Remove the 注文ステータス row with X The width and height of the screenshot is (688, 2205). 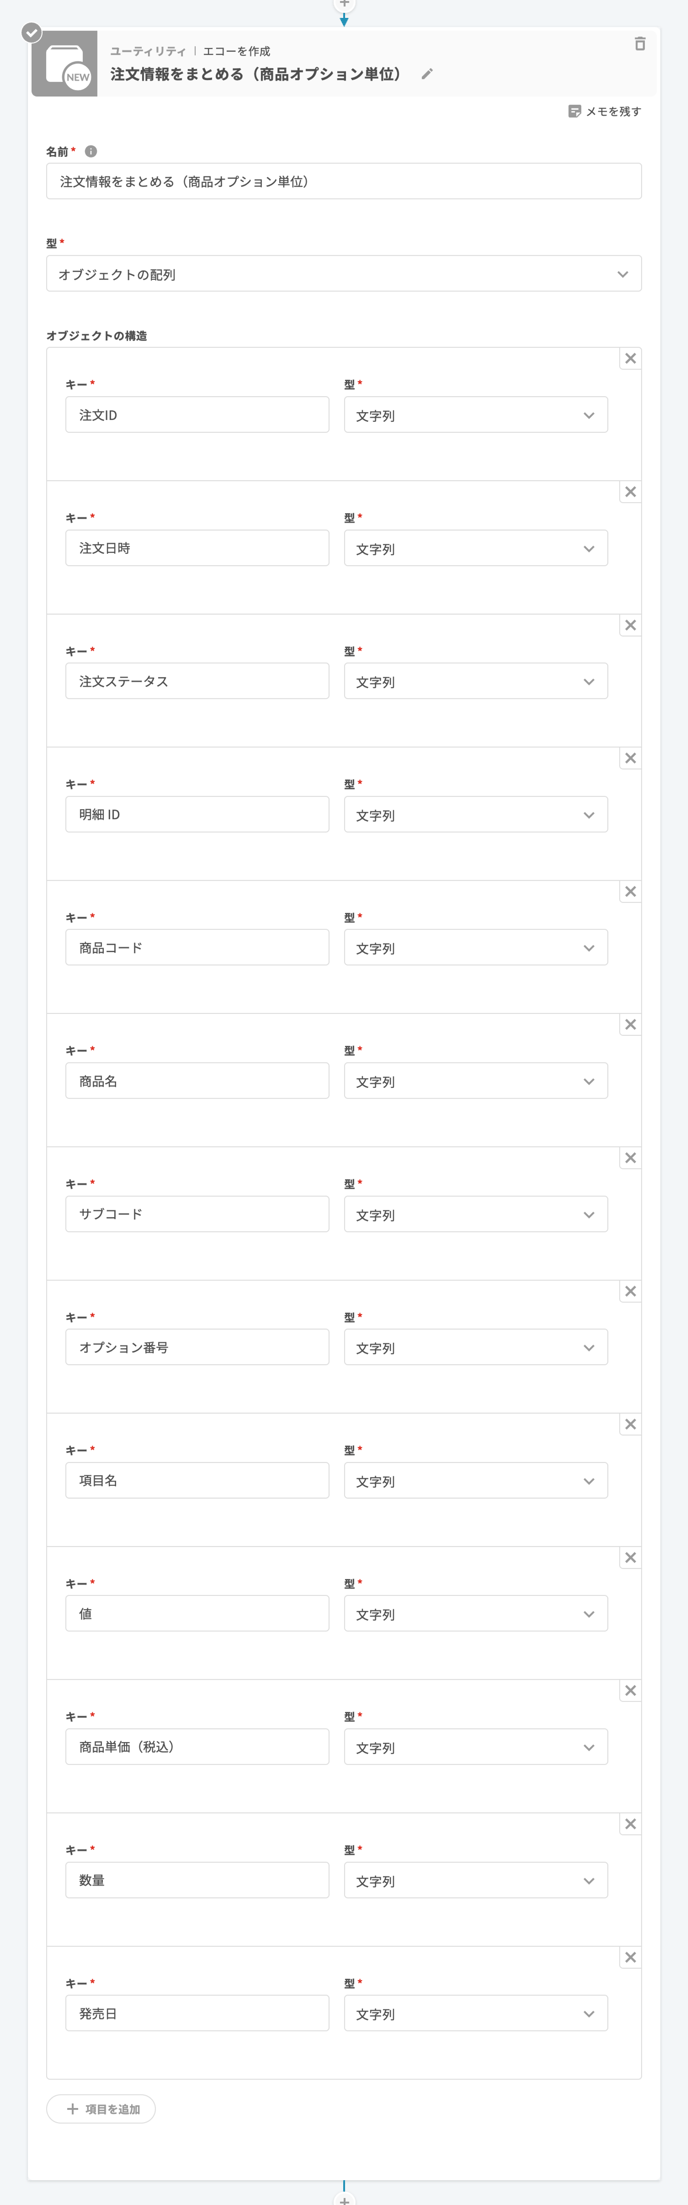pos(630,625)
